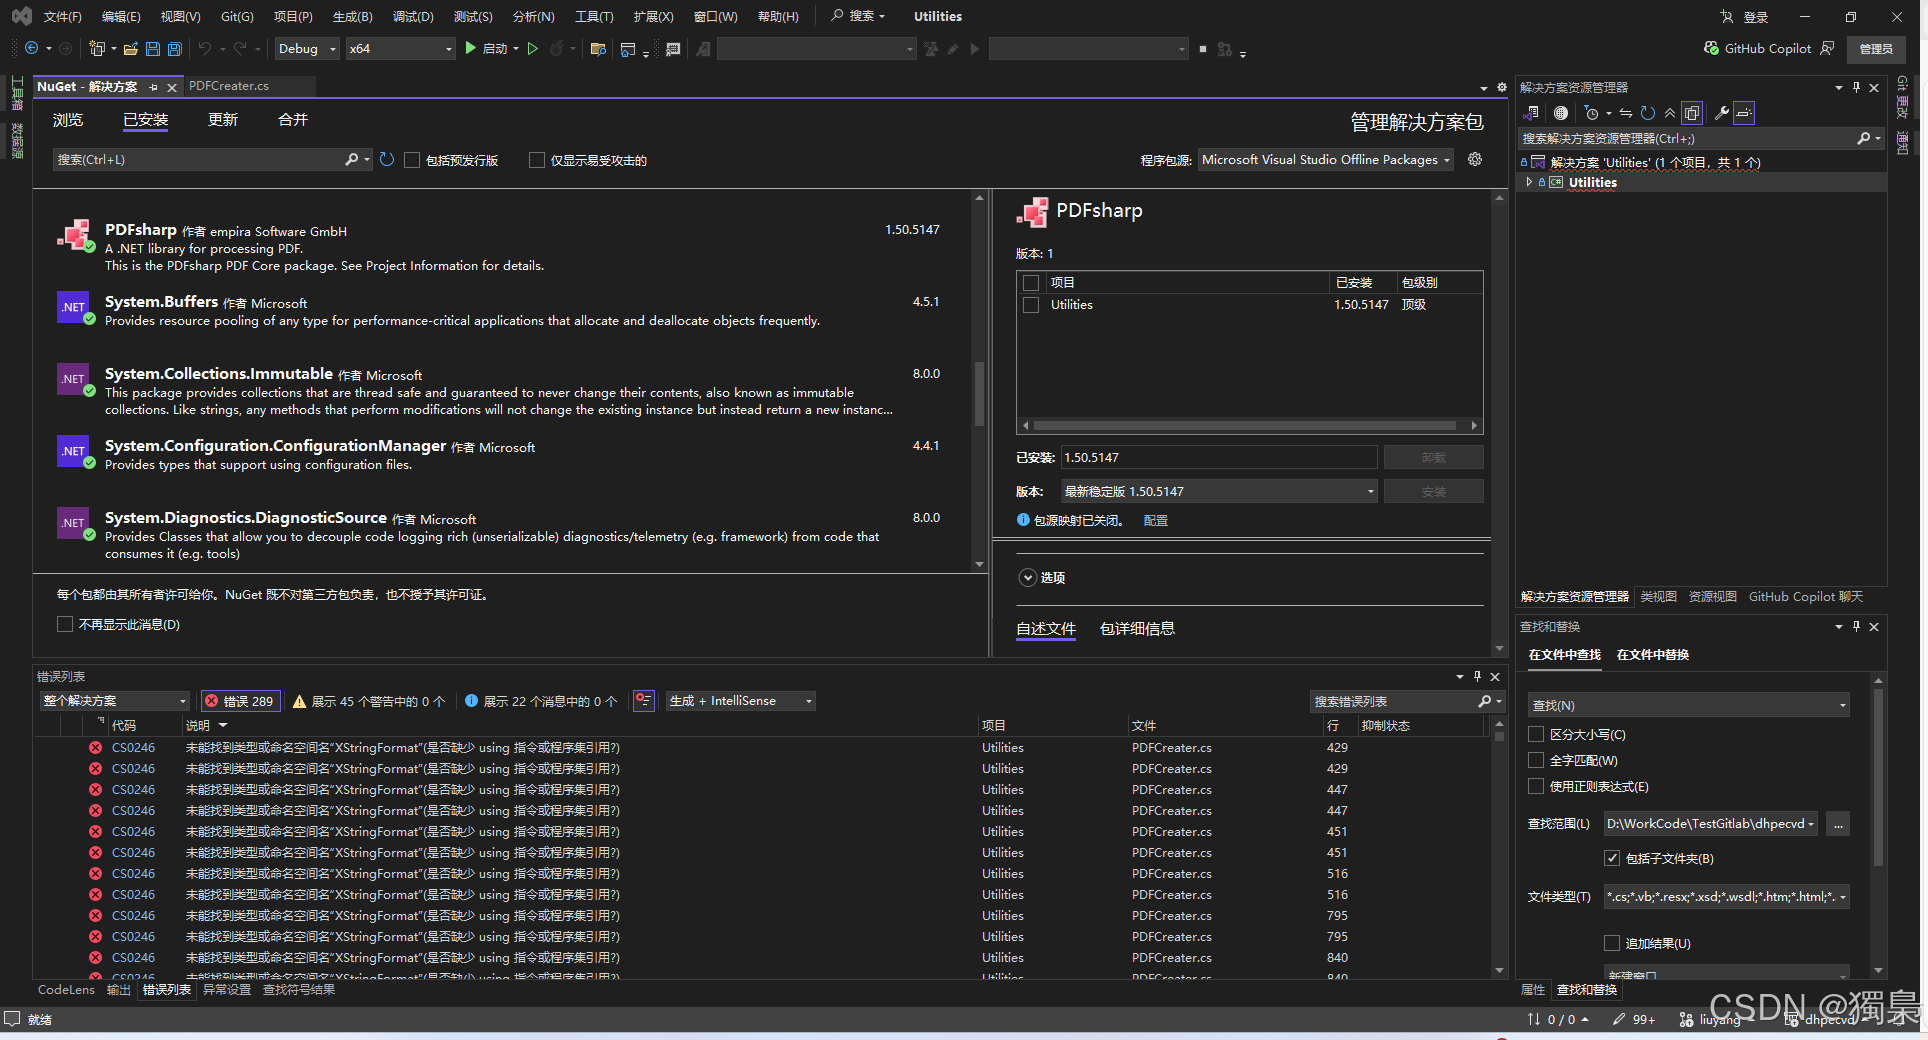
Task: Click the Save file disk icon
Action: point(153,48)
